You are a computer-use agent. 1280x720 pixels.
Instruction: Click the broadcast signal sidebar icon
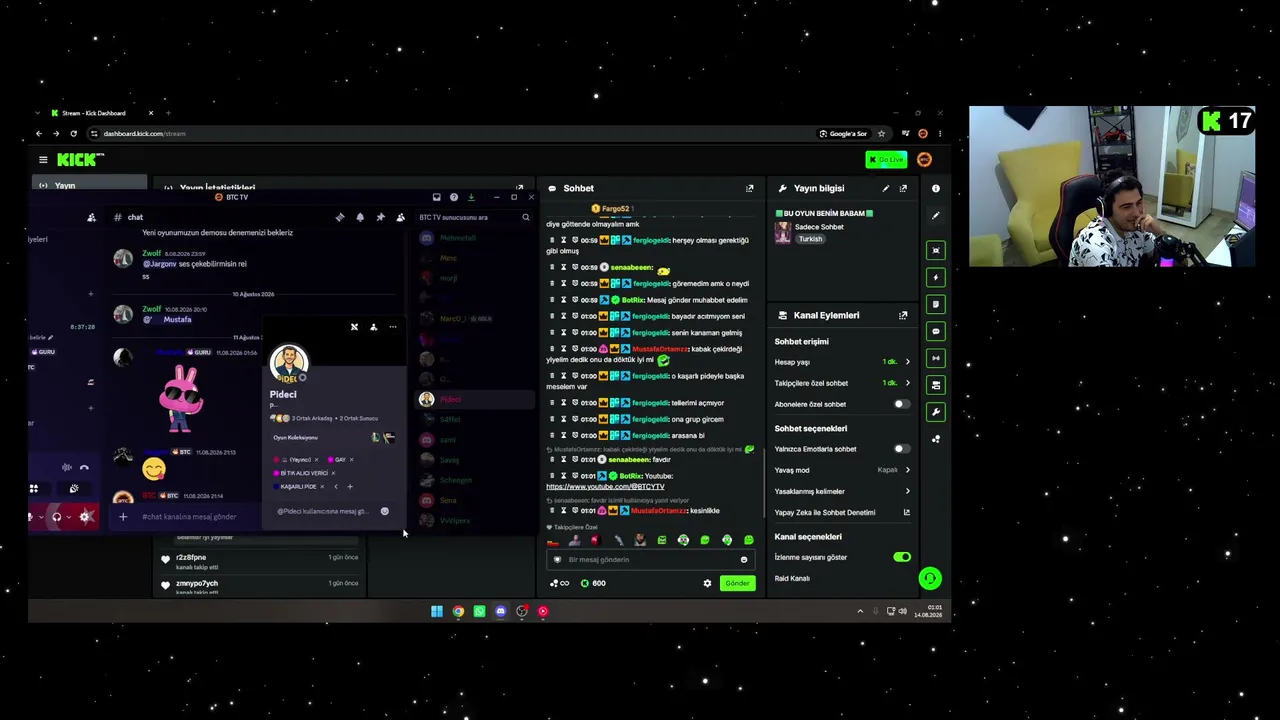click(x=936, y=358)
